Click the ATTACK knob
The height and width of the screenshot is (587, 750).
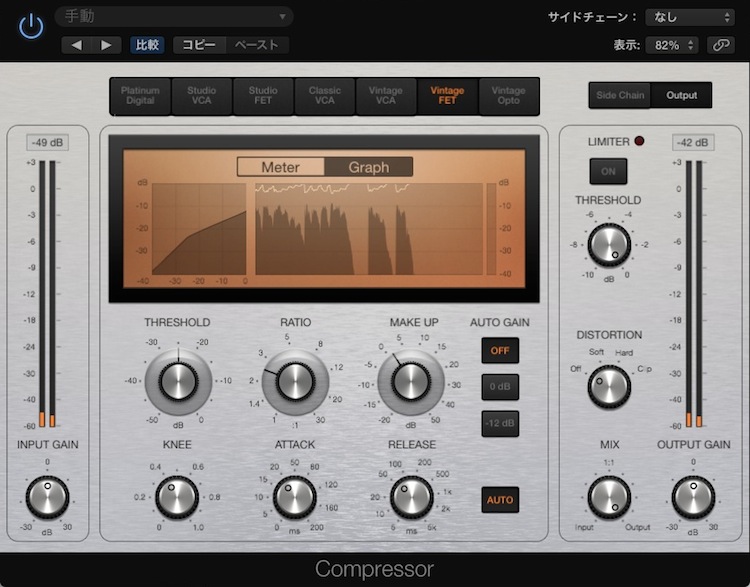coord(294,498)
